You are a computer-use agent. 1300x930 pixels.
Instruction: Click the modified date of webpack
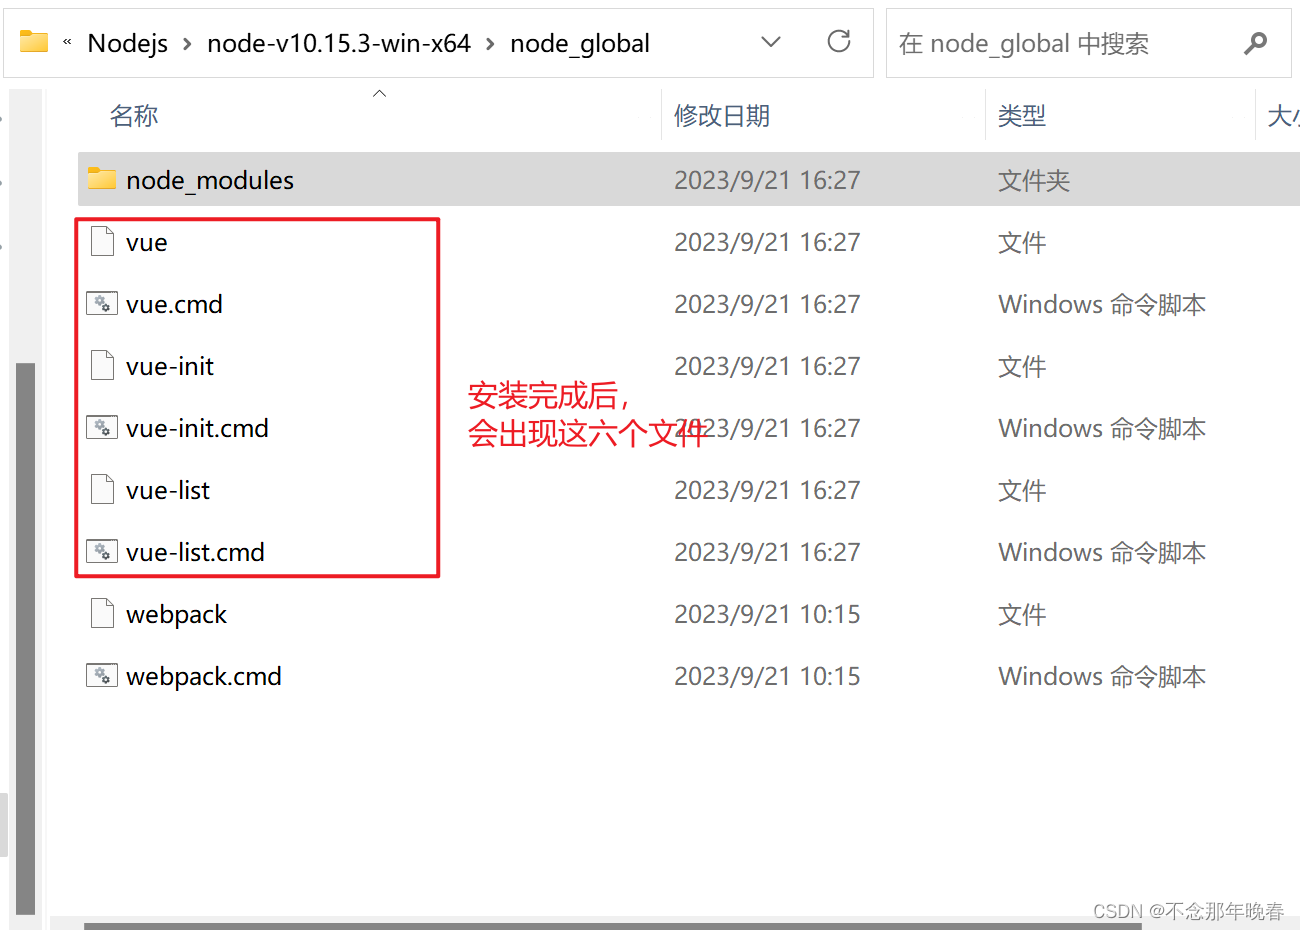767,614
